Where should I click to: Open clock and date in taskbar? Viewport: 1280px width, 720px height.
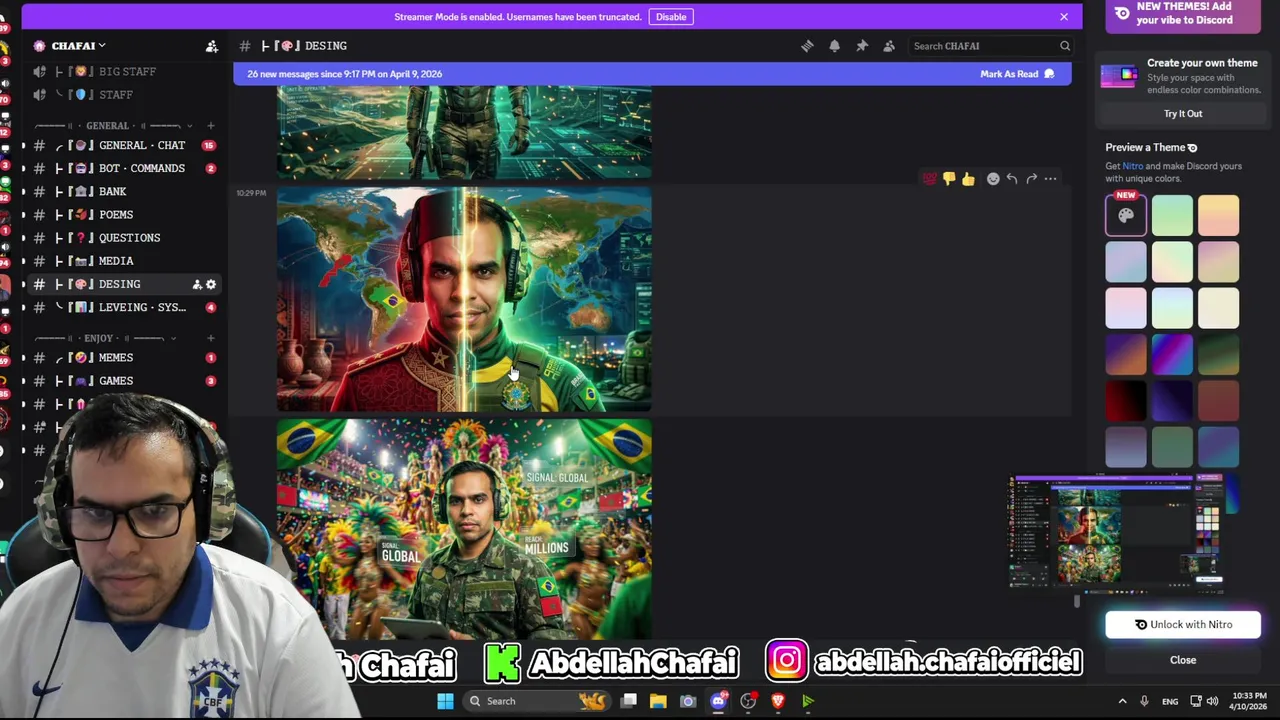pos(1248,701)
